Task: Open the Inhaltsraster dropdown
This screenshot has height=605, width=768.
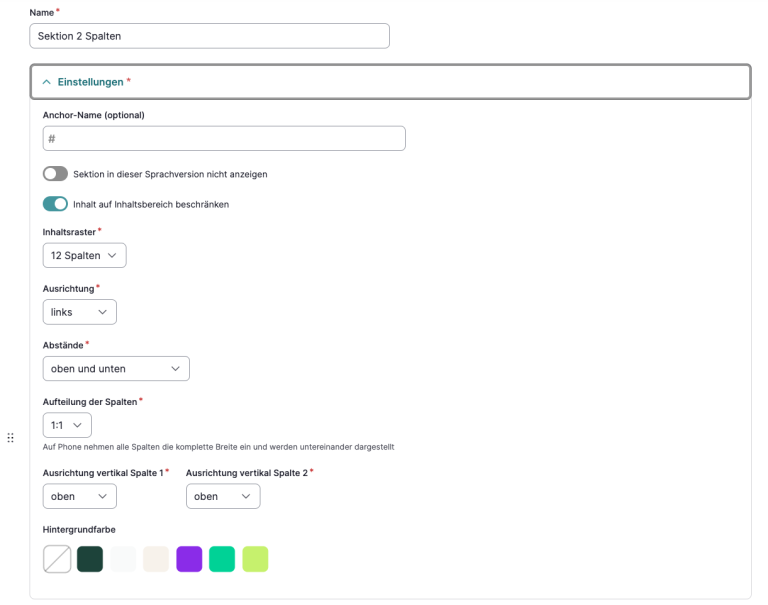Action: (x=84, y=256)
